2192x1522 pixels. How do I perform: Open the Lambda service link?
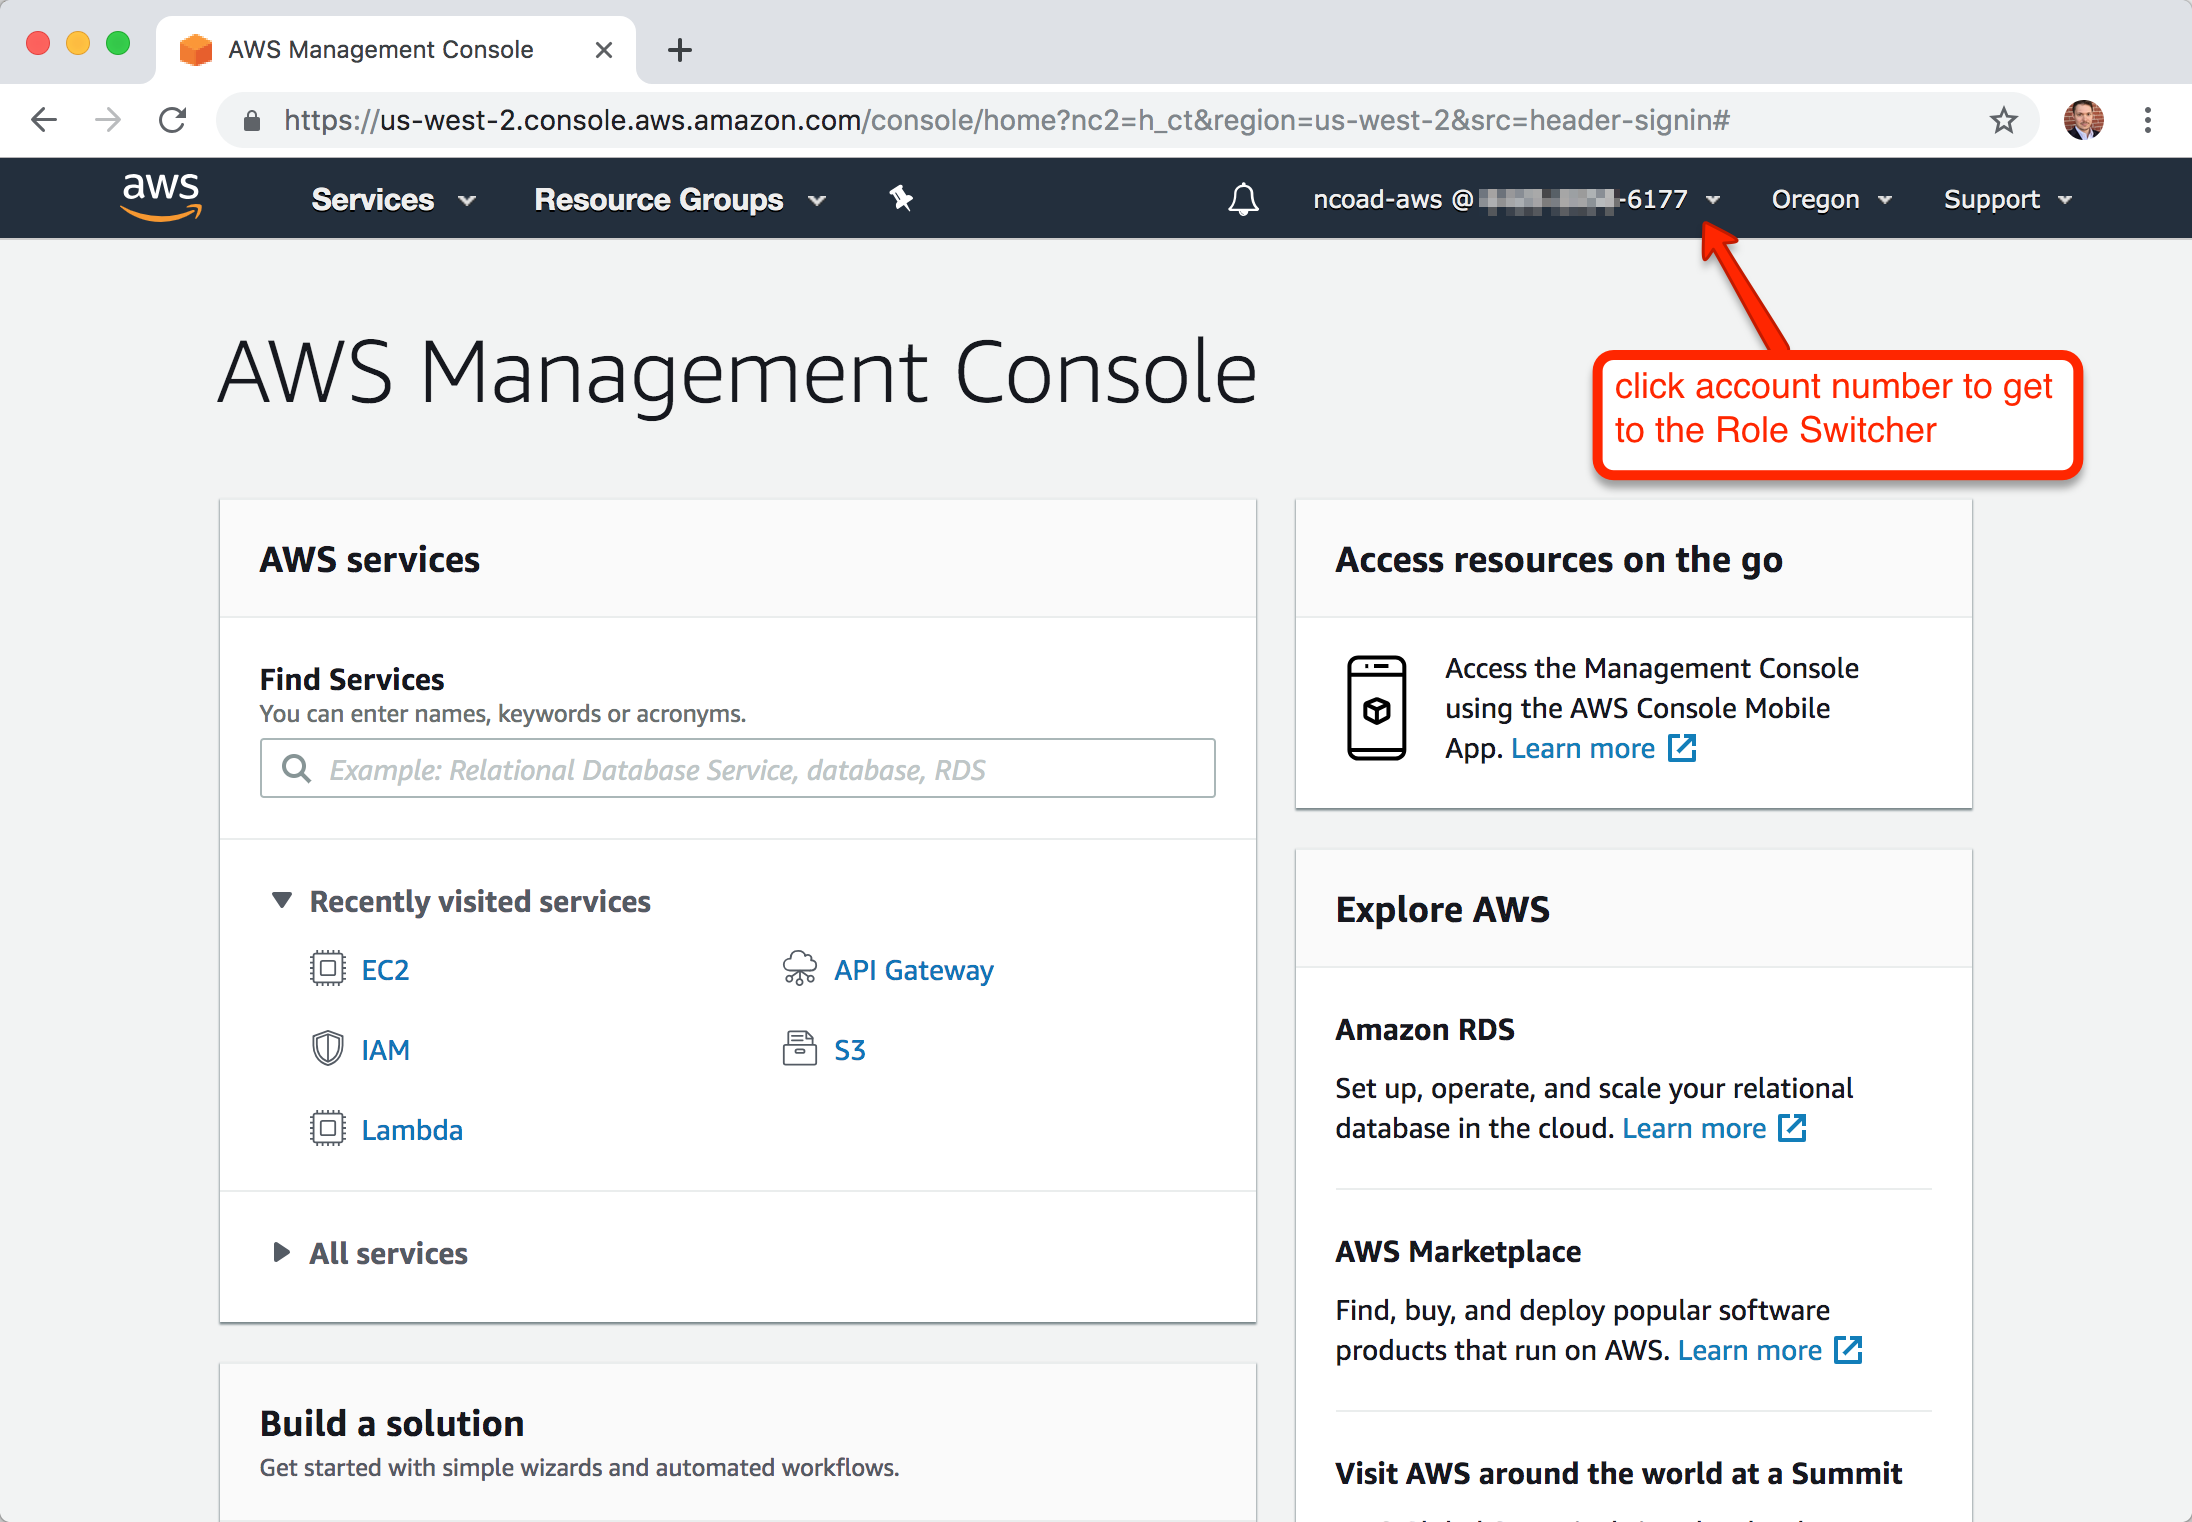(x=411, y=1130)
